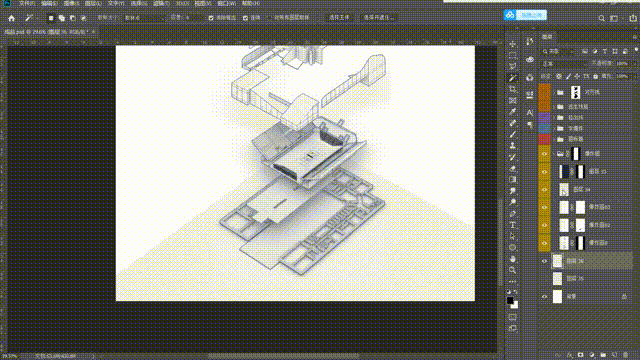Open the Character panel icon
This screenshot has height=360, width=640.
[x=530, y=113]
